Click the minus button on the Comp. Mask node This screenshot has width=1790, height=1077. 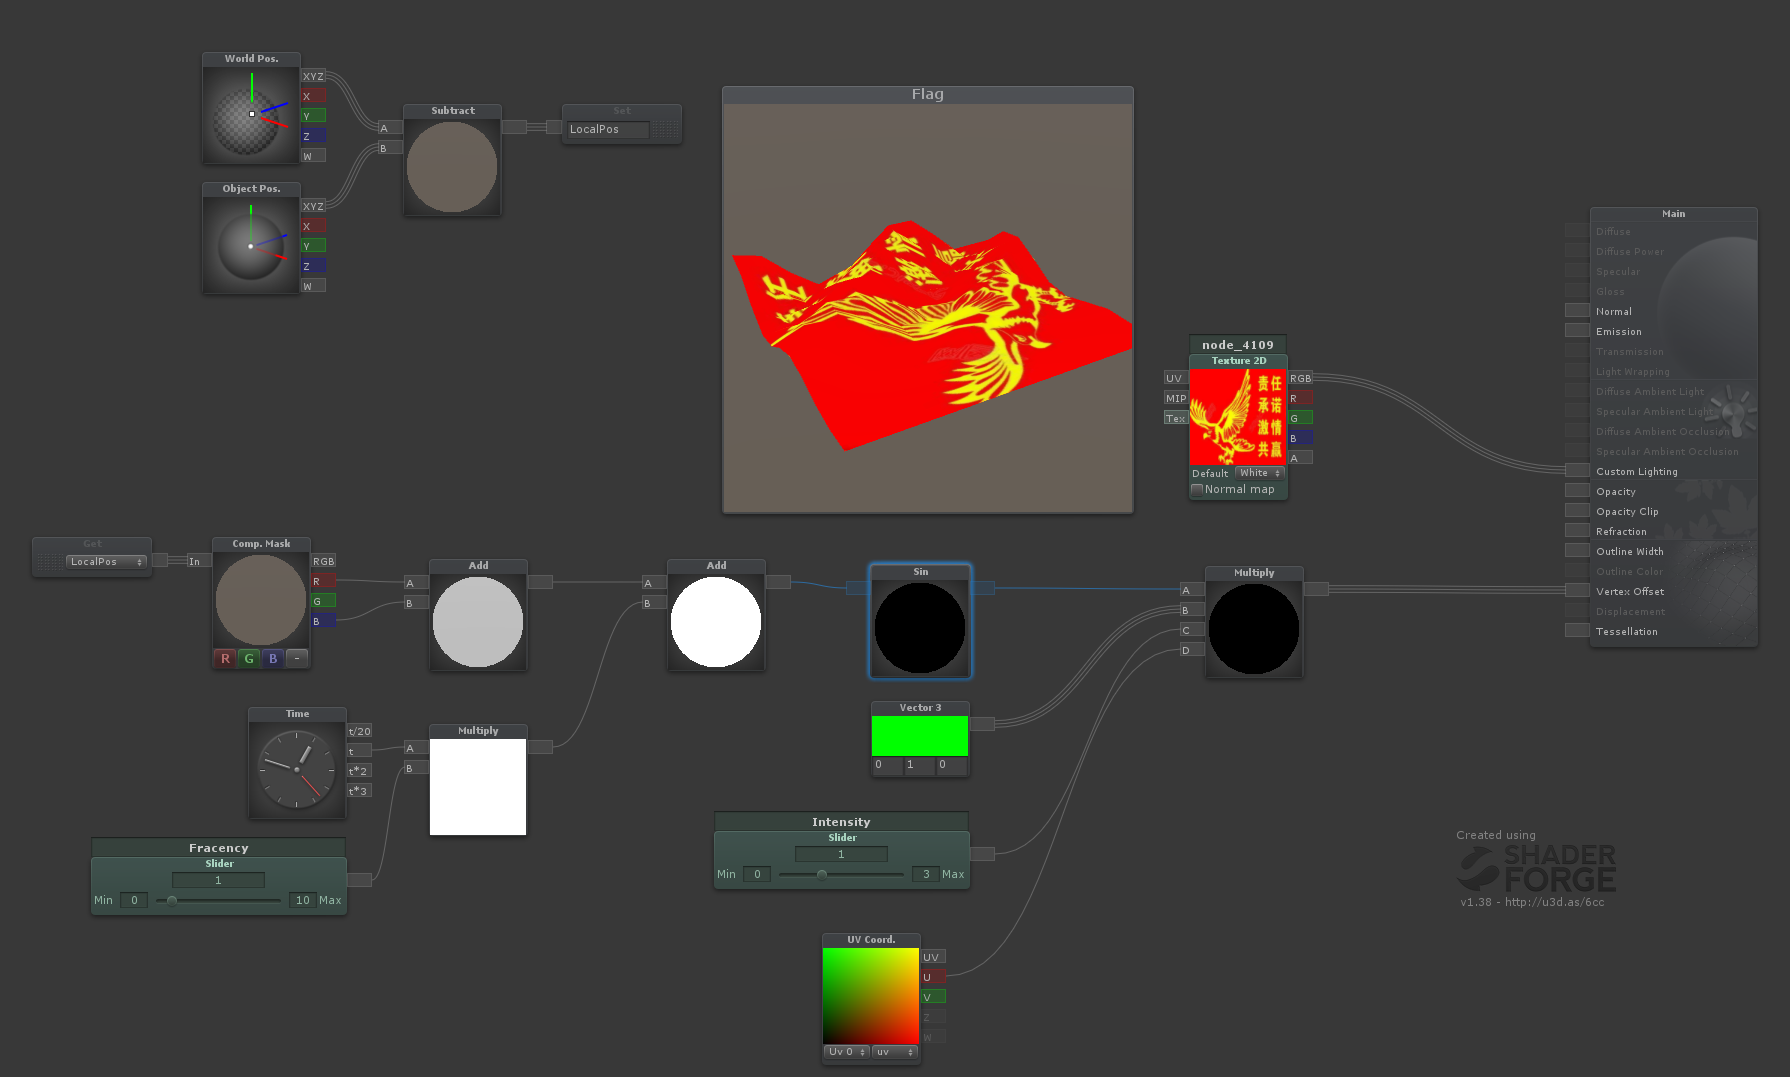tap(296, 658)
